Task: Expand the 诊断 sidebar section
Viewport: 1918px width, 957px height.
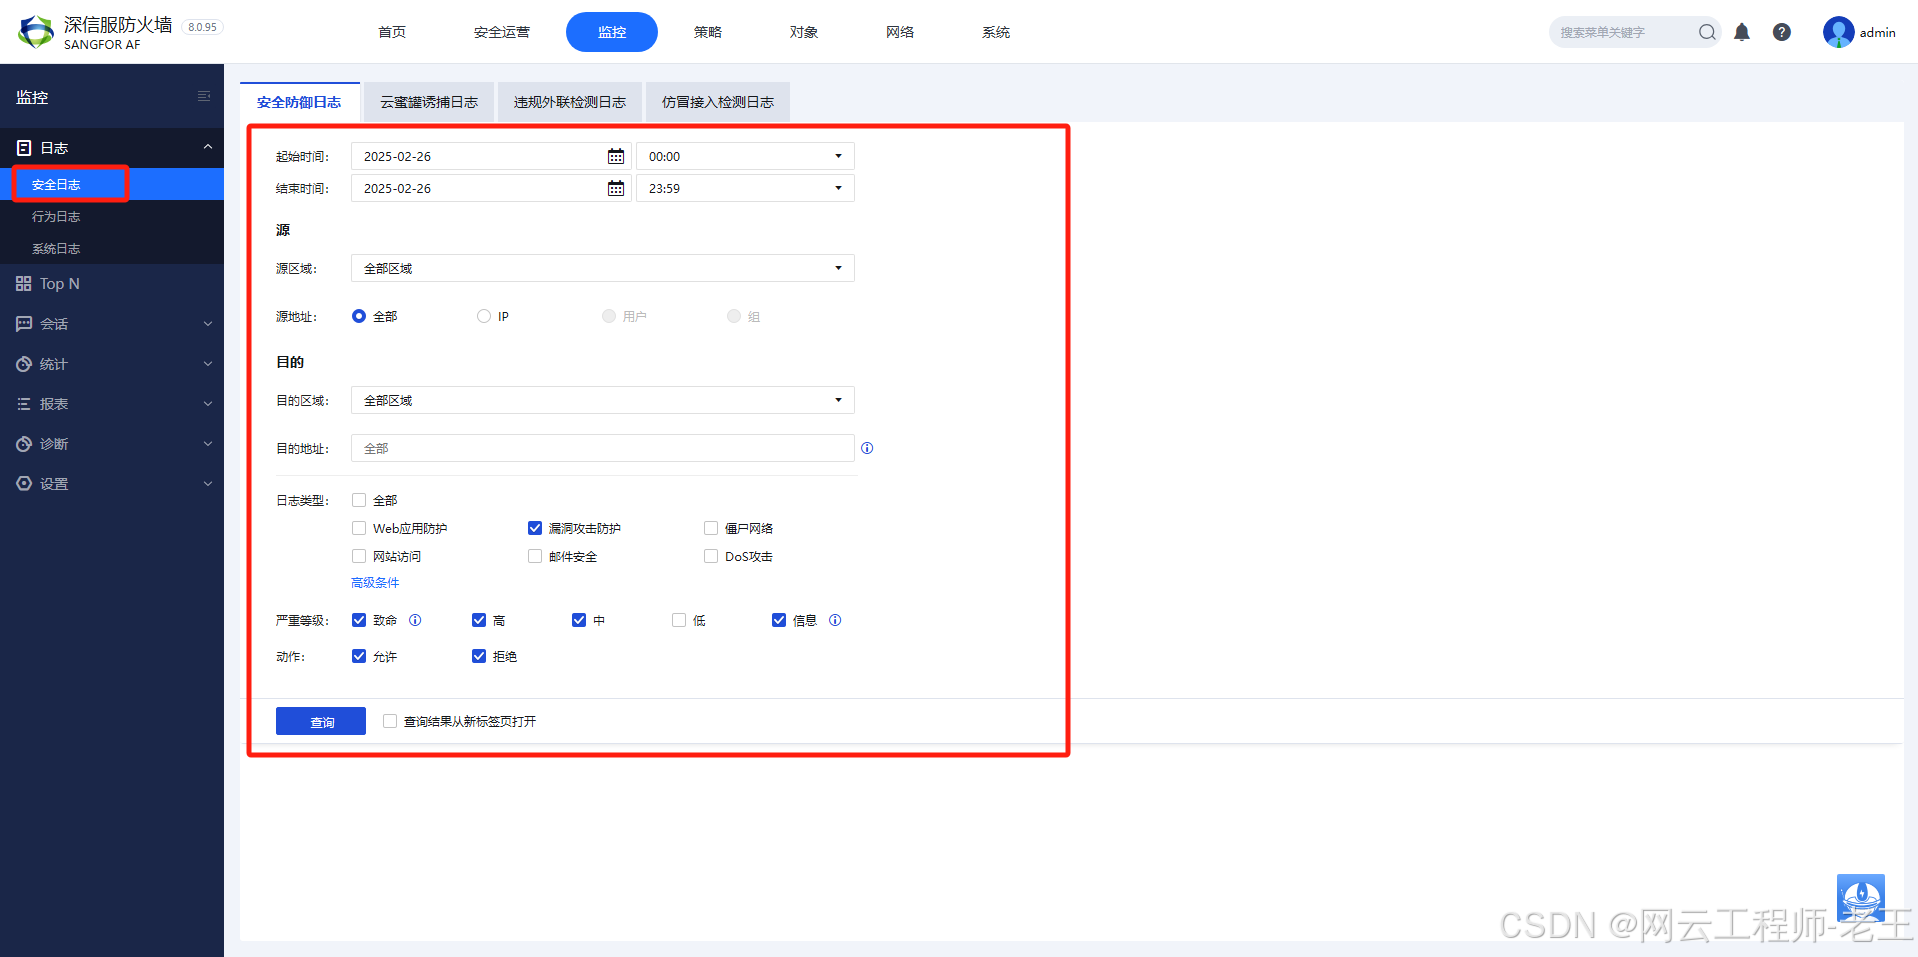Action: click(x=208, y=443)
